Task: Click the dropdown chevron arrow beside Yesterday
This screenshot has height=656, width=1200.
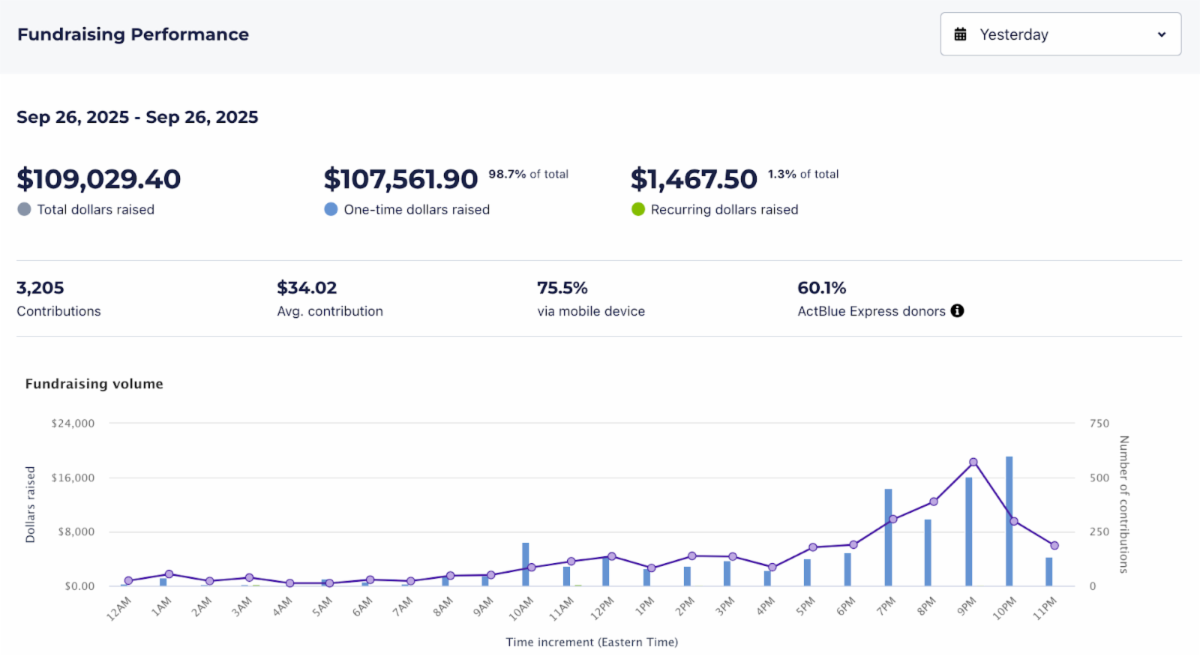Action: (1161, 34)
